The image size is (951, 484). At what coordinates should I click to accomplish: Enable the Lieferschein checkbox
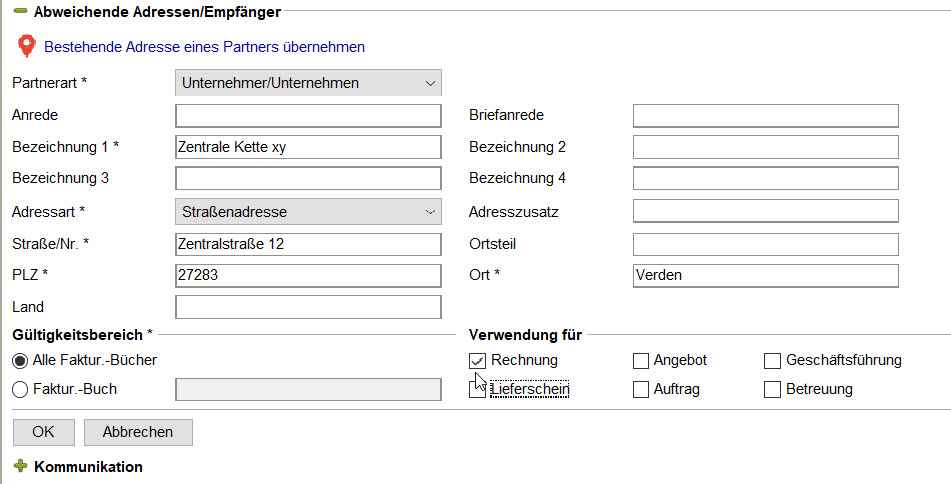coord(478,389)
